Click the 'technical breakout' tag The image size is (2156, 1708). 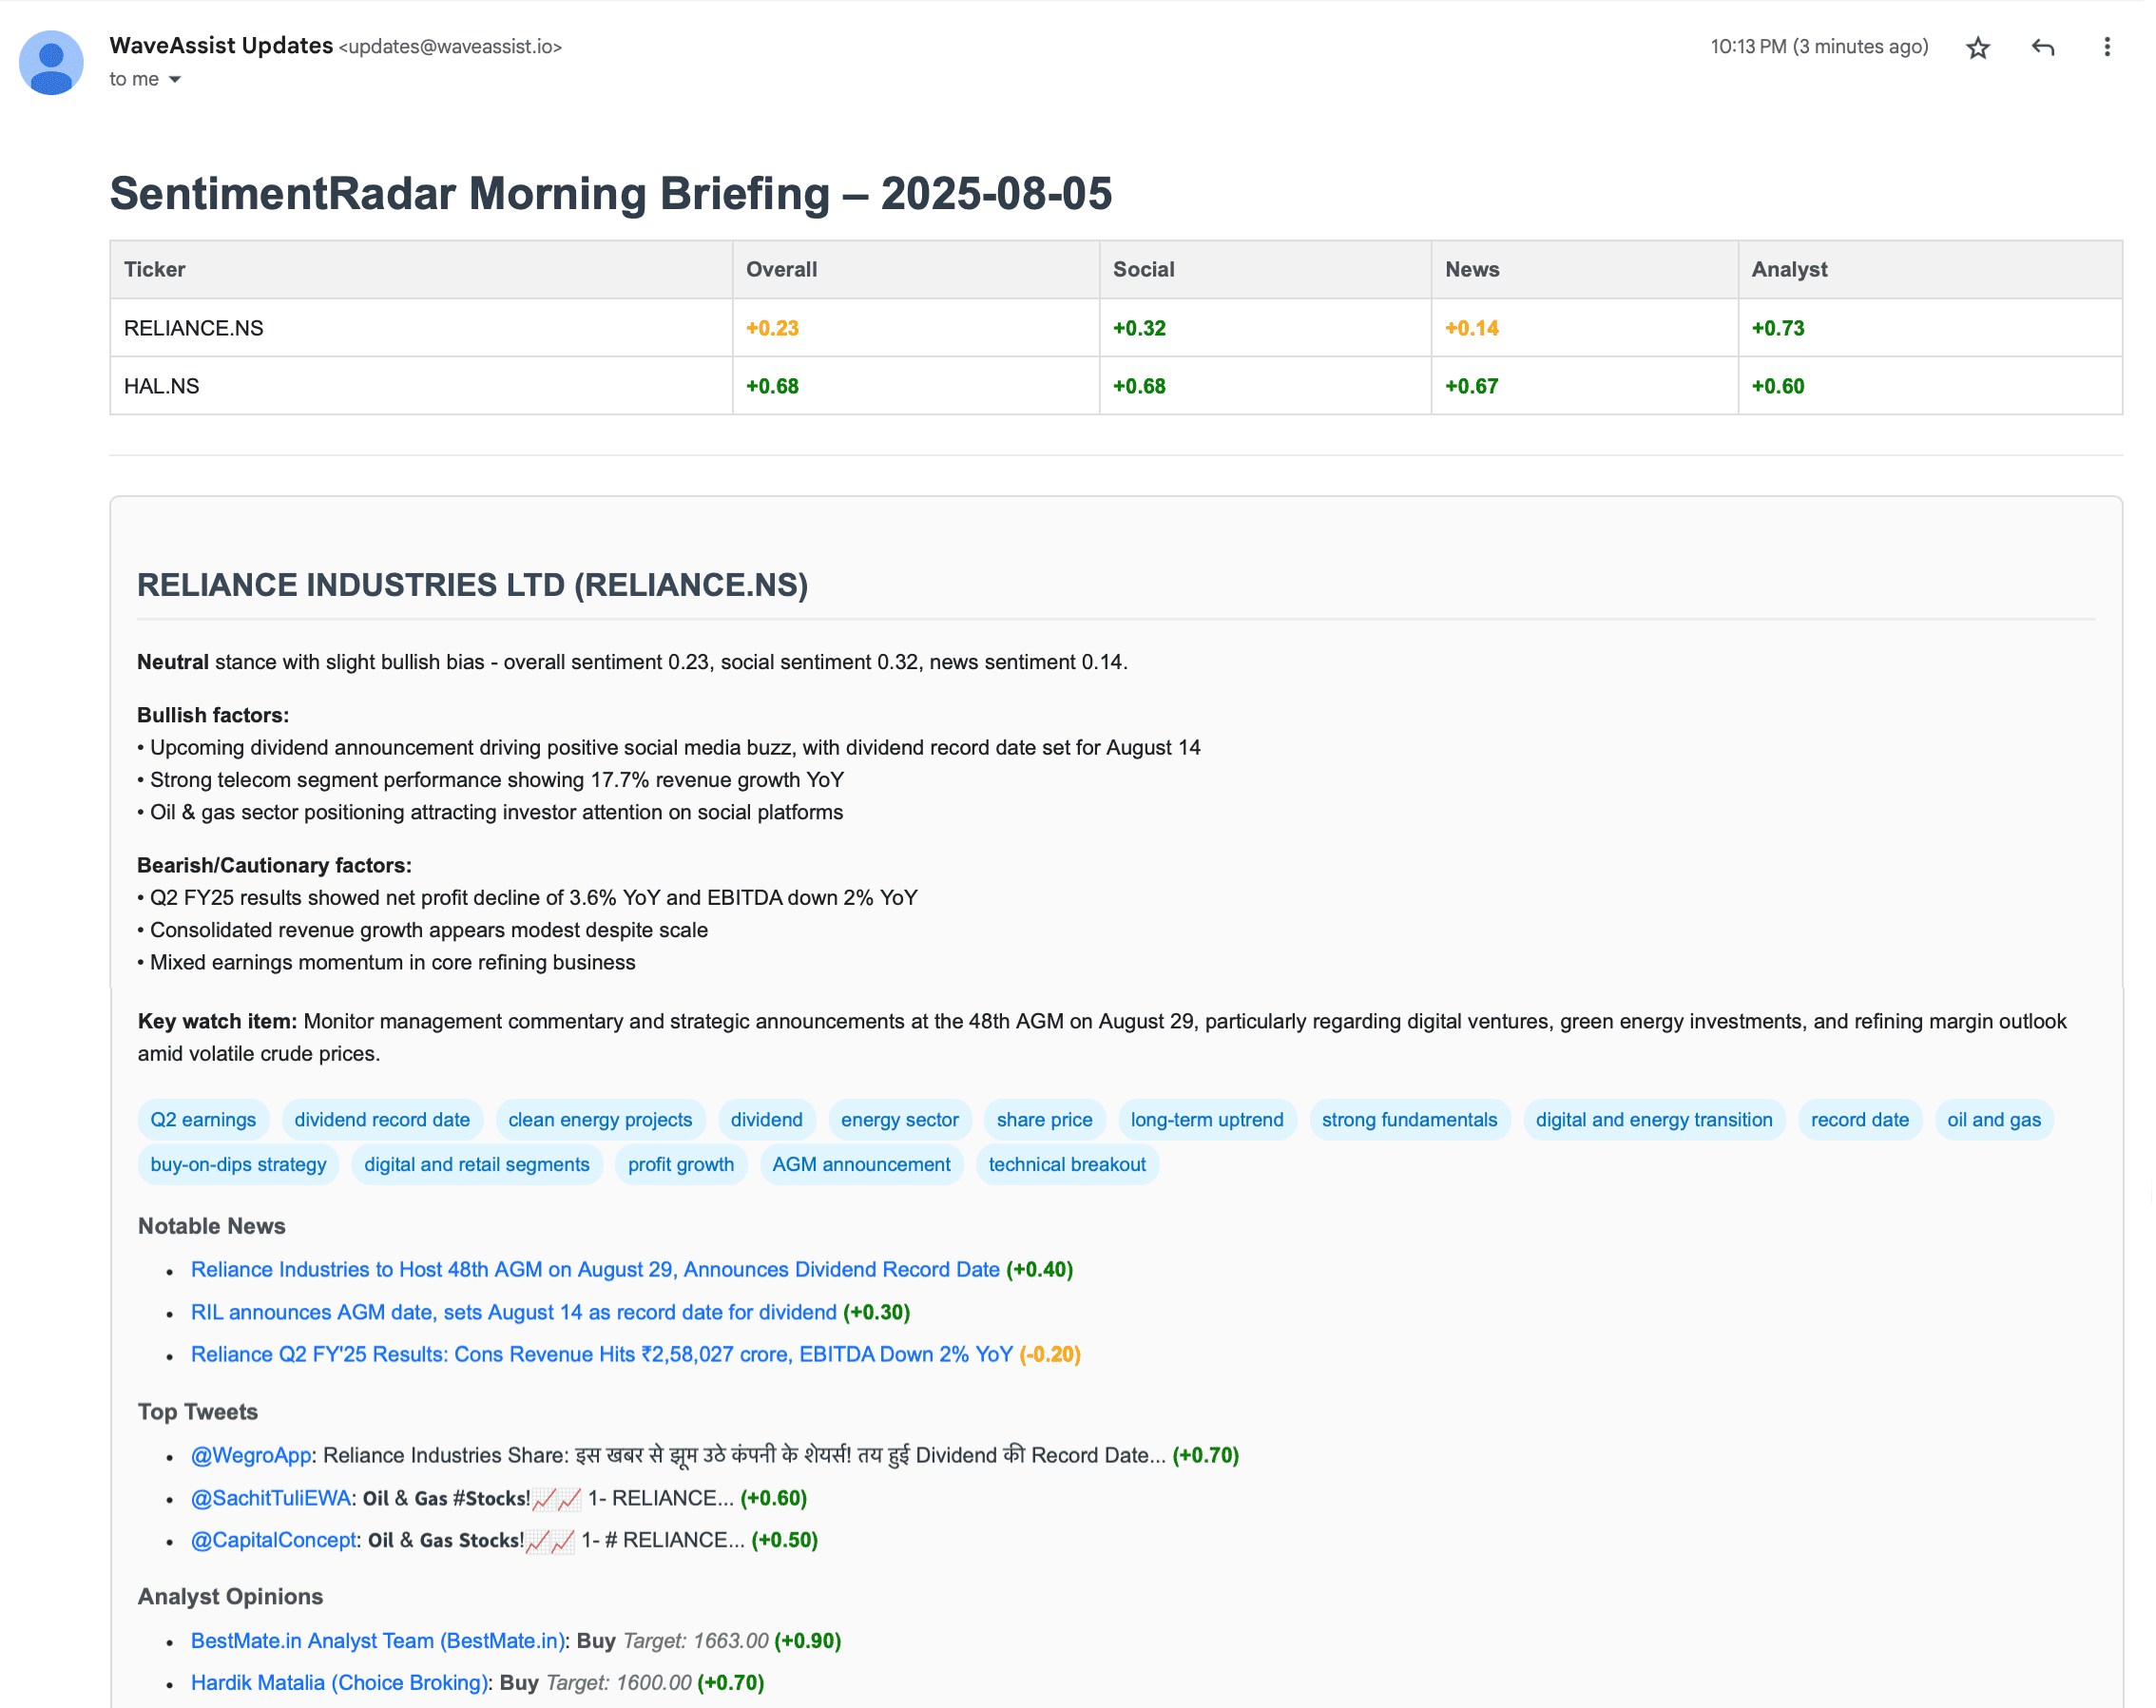tap(1067, 1164)
